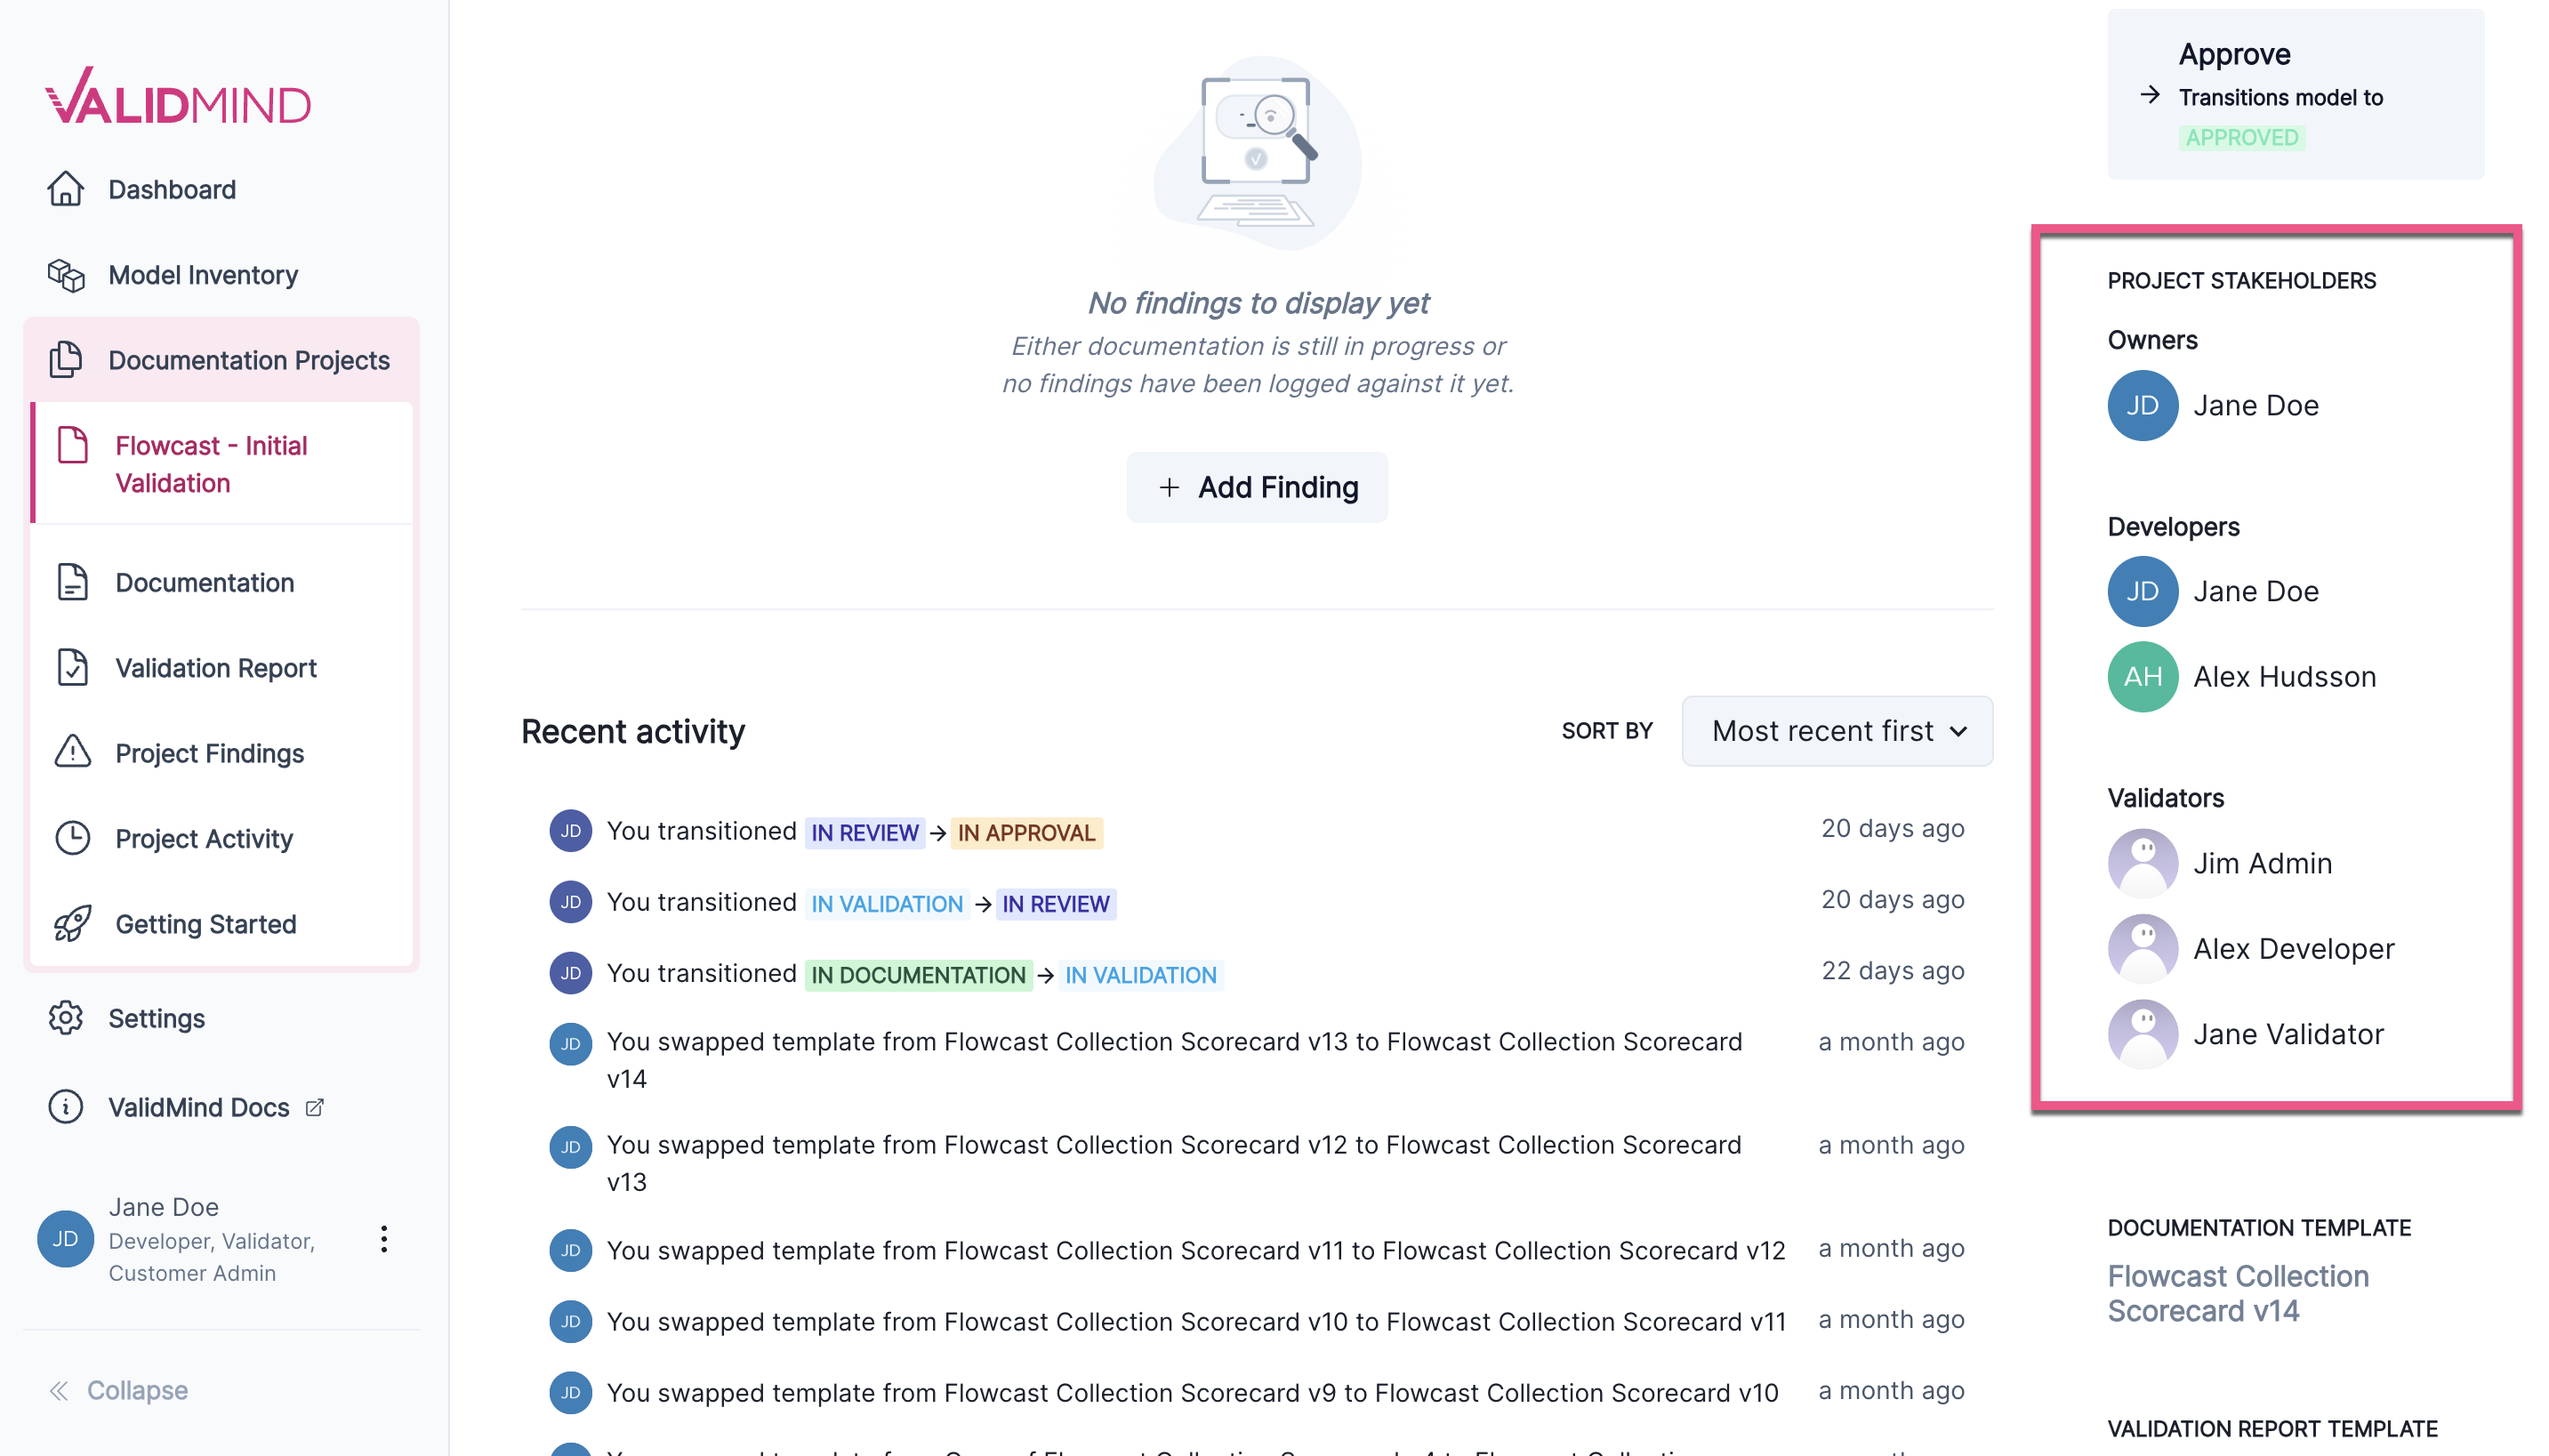Select the Flowcast - Initial Validation project
The width and height of the screenshot is (2549, 1456).
click(x=211, y=463)
